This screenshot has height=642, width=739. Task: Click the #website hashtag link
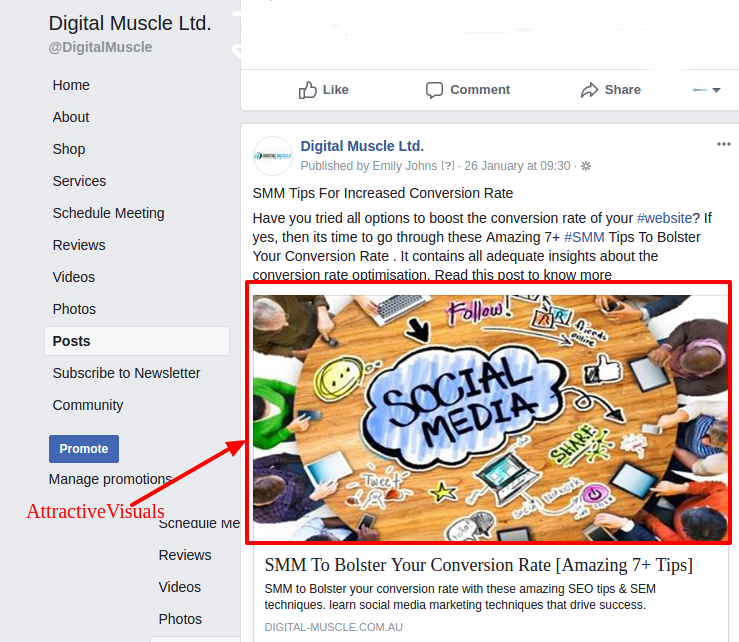click(664, 218)
